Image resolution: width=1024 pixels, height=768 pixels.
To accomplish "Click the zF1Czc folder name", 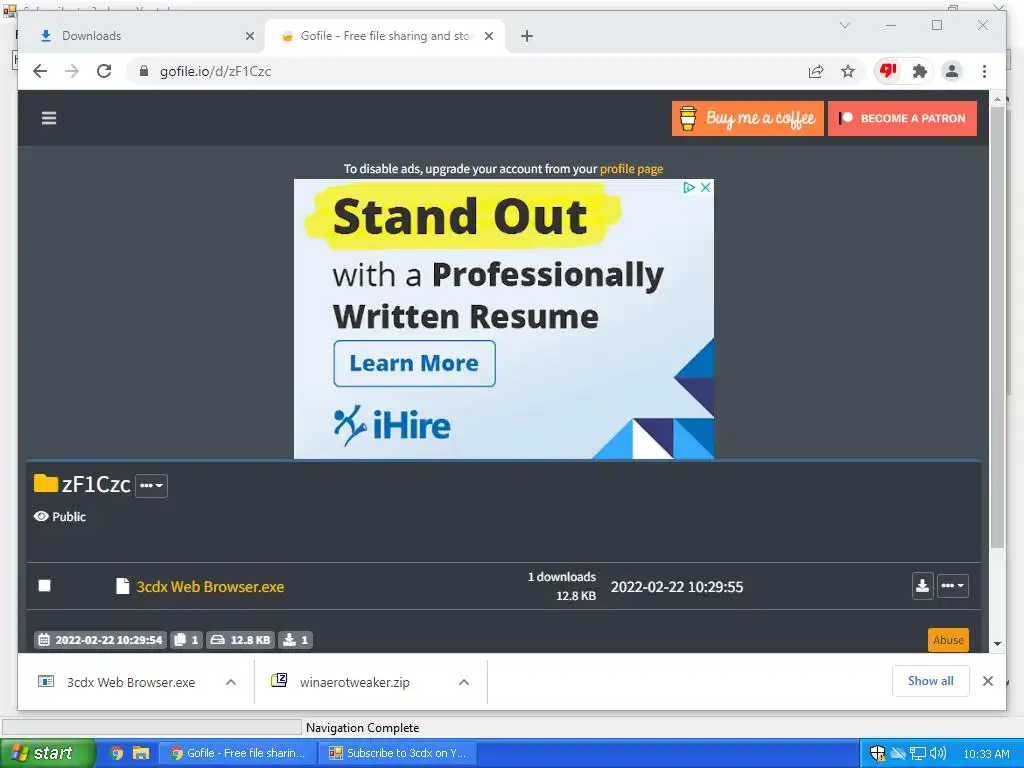I will coord(96,484).
